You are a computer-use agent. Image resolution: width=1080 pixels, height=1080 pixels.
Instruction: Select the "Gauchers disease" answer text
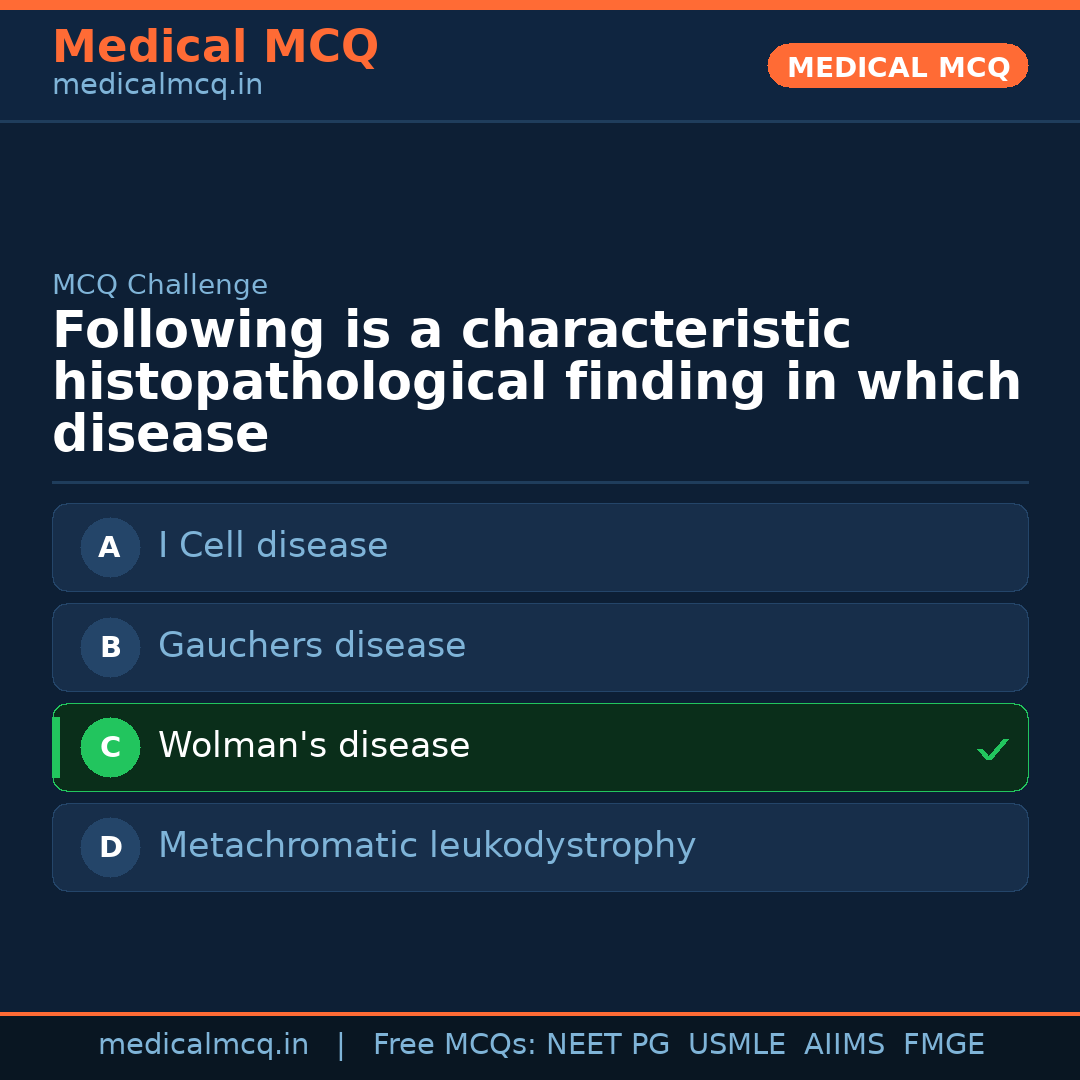pyautogui.click(x=312, y=646)
